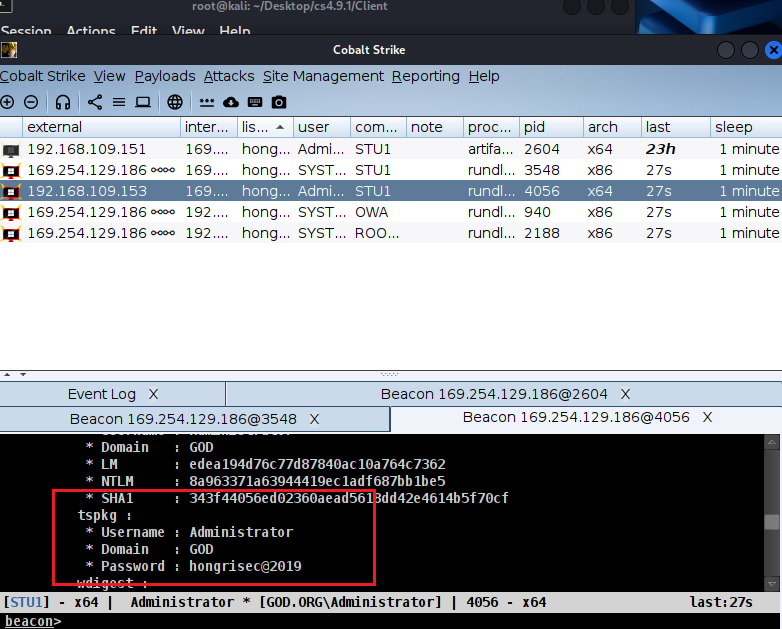This screenshot has height=629, width=782.
Task: Close the Beacon @3548 tab
Action: pos(314,419)
